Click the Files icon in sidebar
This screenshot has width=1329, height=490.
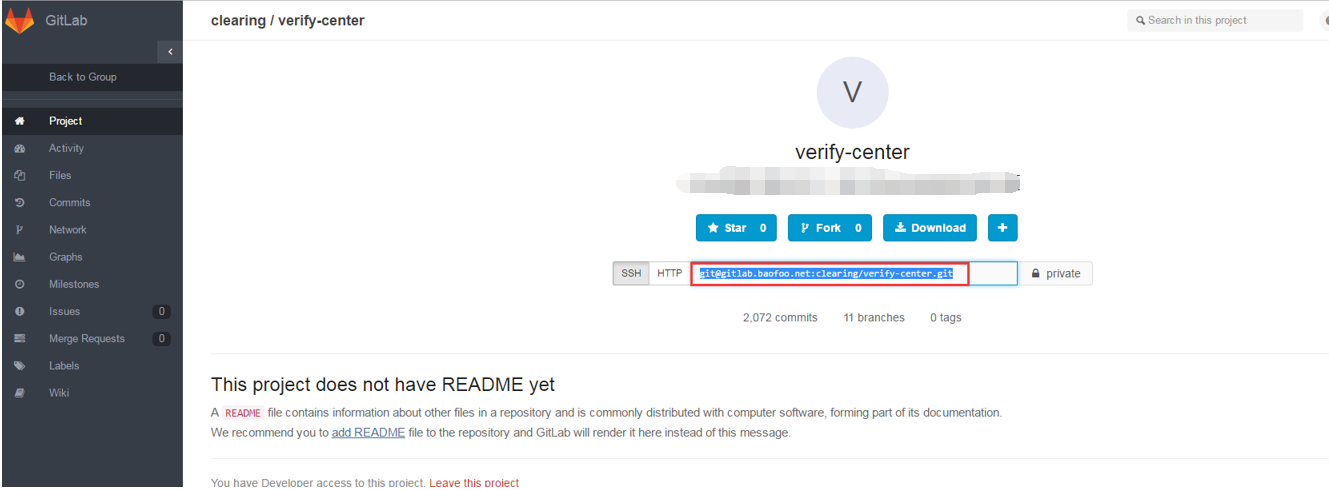(x=19, y=176)
